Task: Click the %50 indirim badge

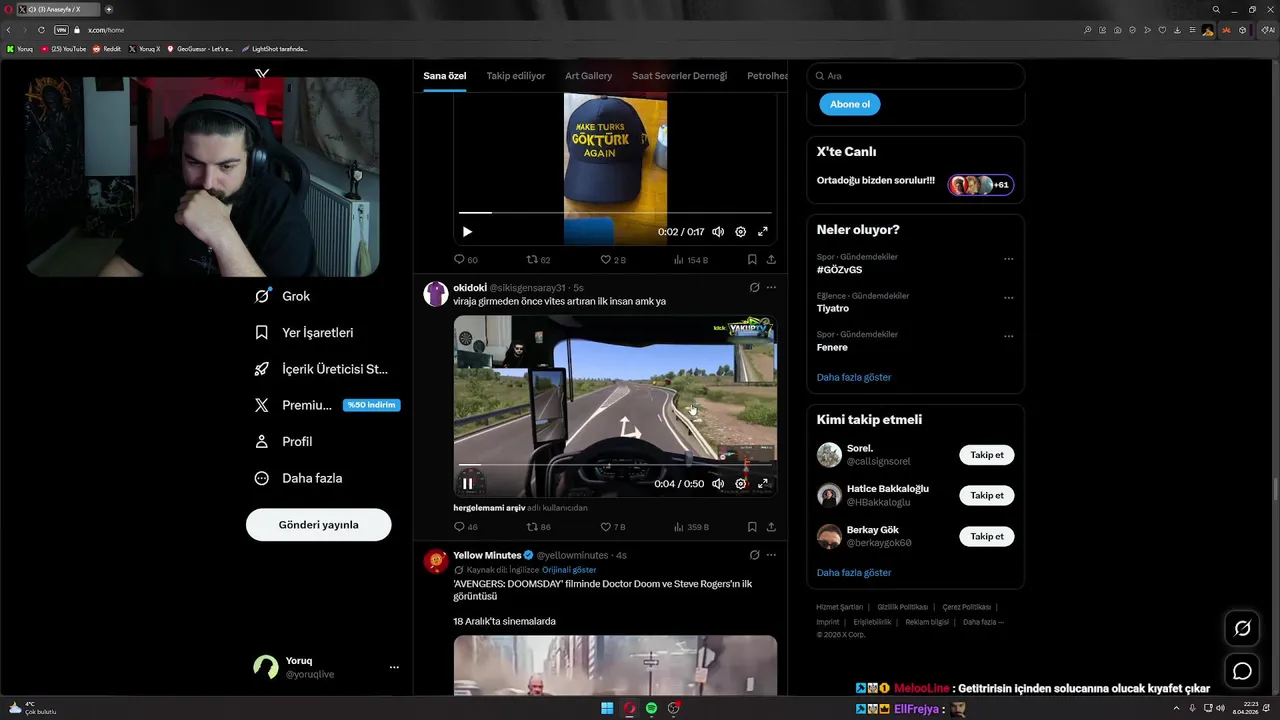Action: (371, 405)
